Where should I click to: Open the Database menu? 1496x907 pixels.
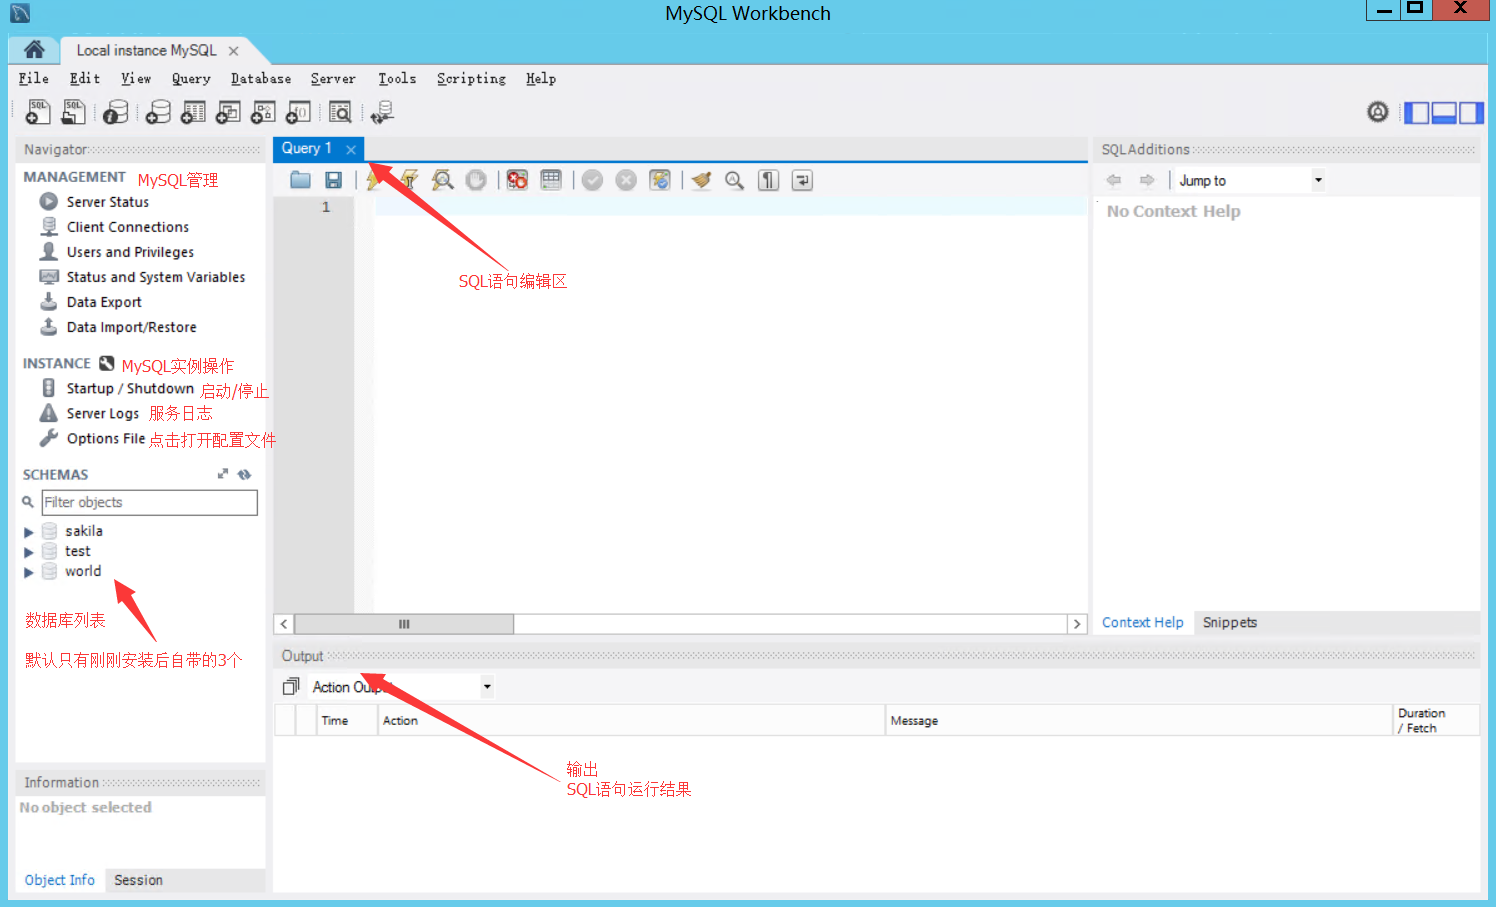pos(260,78)
